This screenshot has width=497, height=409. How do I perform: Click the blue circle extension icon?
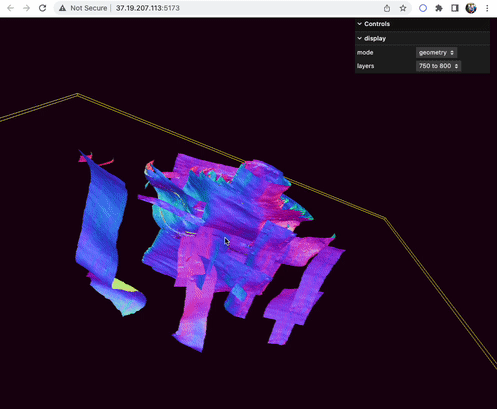pyautogui.click(x=423, y=8)
